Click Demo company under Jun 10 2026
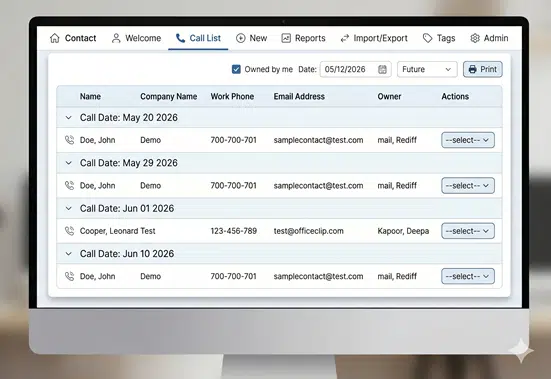The image size is (551, 379). (x=150, y=276)
